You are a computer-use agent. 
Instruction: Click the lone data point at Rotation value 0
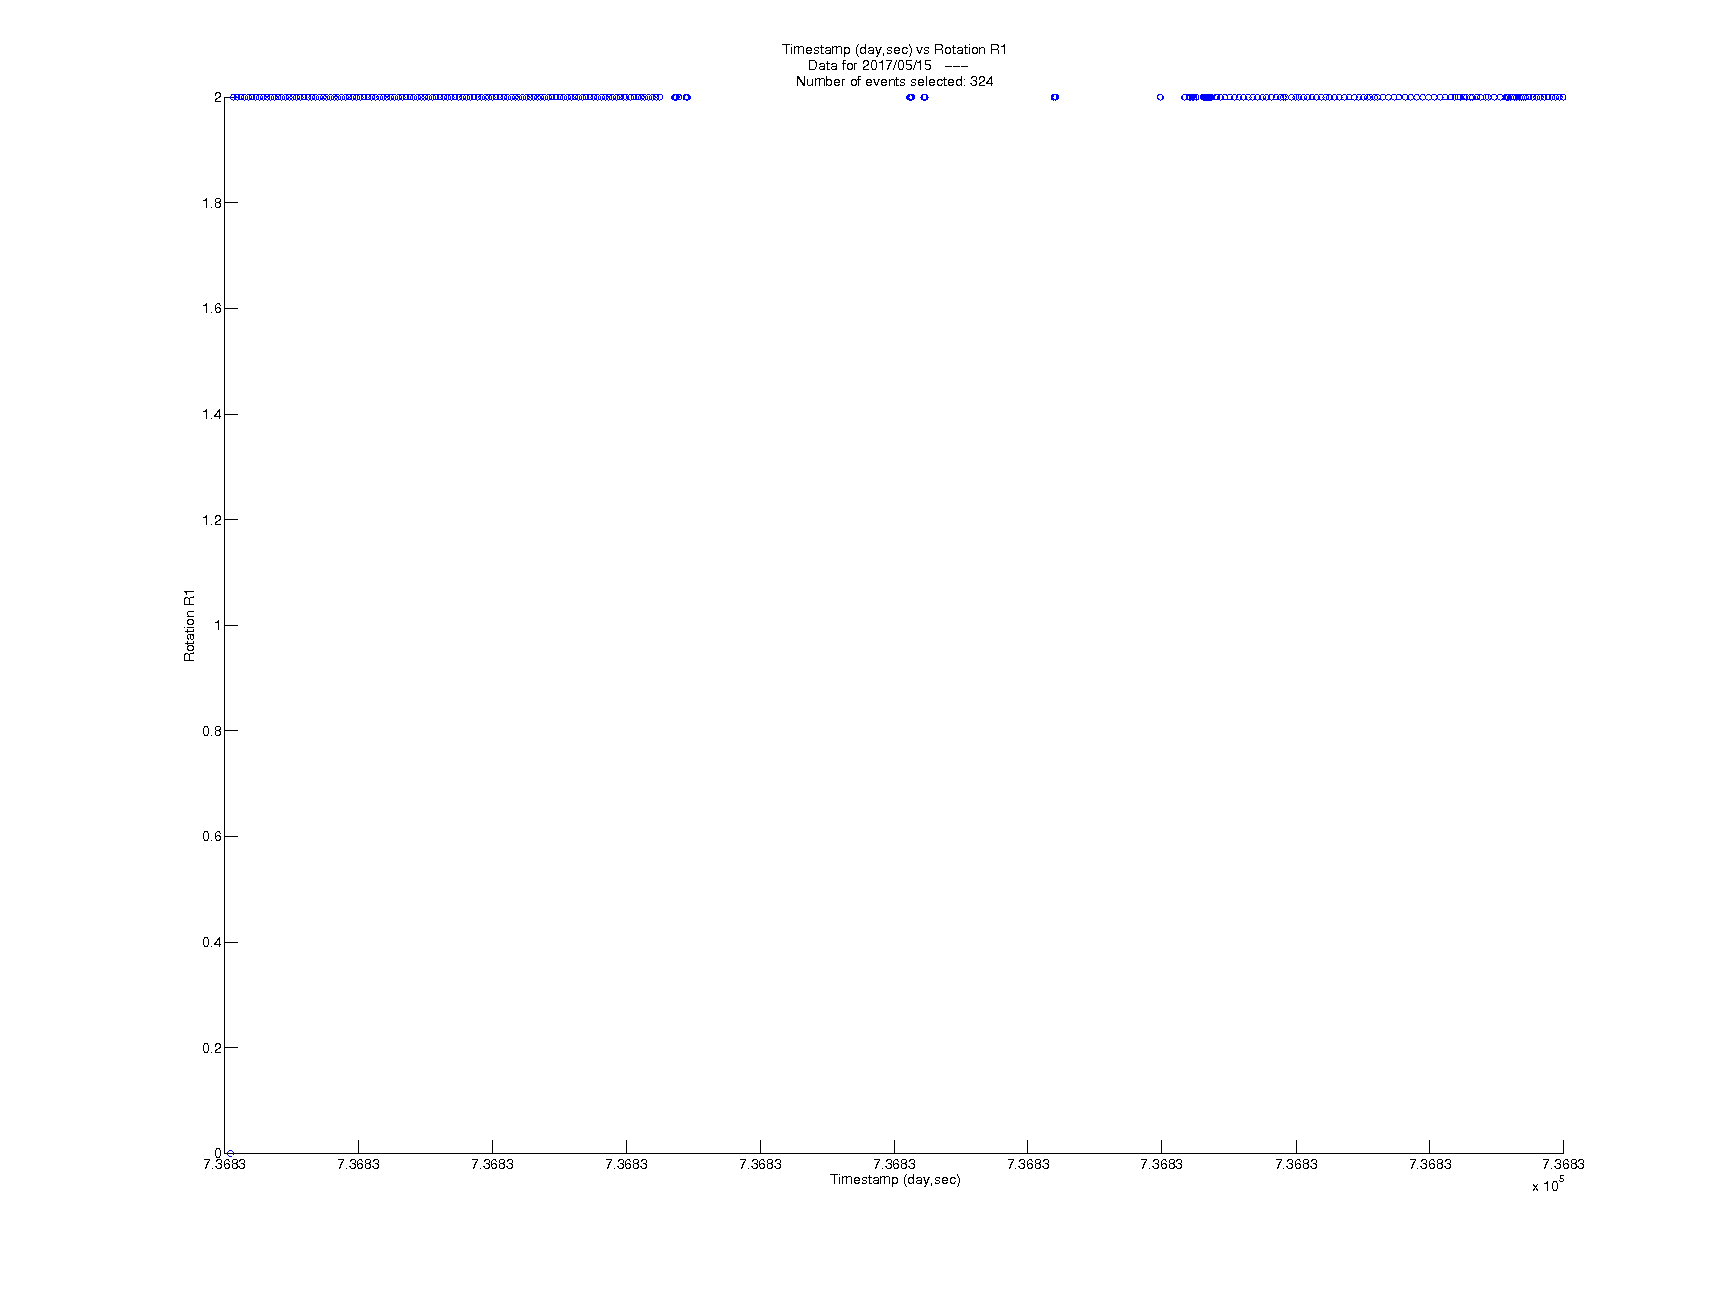(x=230, y=1153)
